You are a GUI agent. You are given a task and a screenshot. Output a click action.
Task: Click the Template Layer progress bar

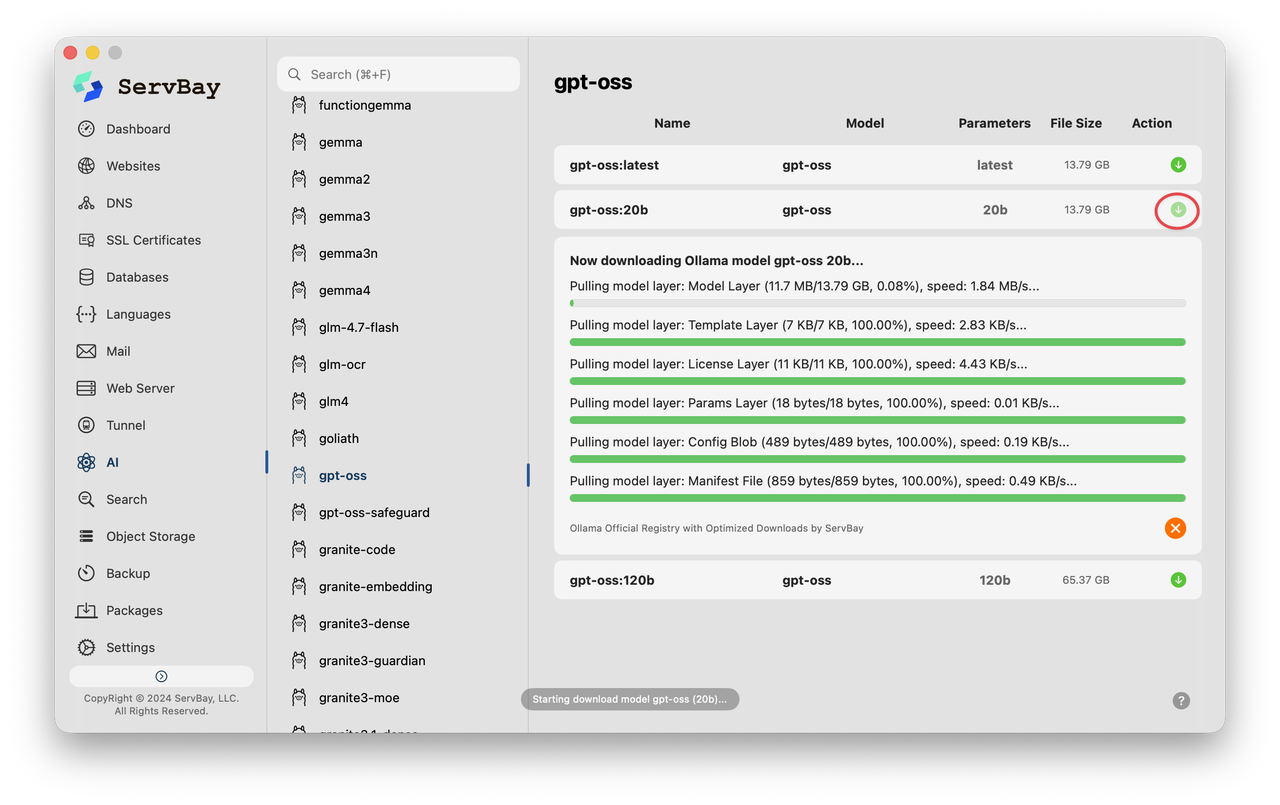click(878, 342)
